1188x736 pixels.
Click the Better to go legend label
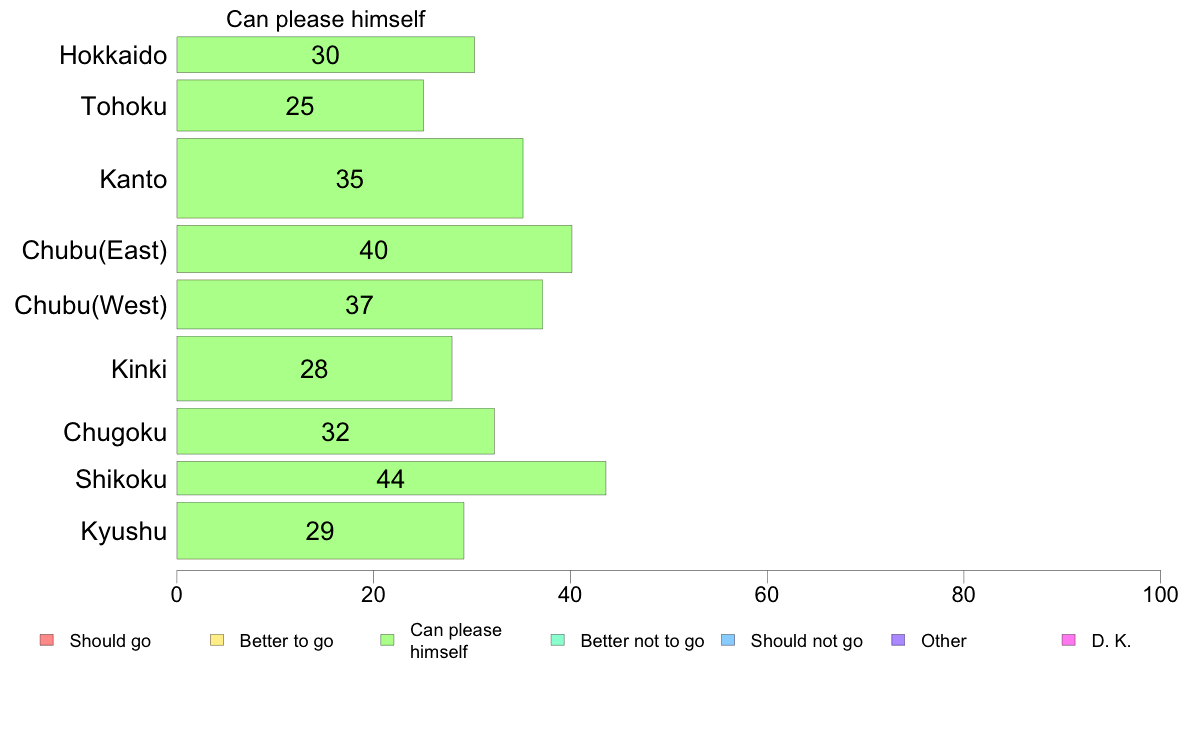pos(286,640)
